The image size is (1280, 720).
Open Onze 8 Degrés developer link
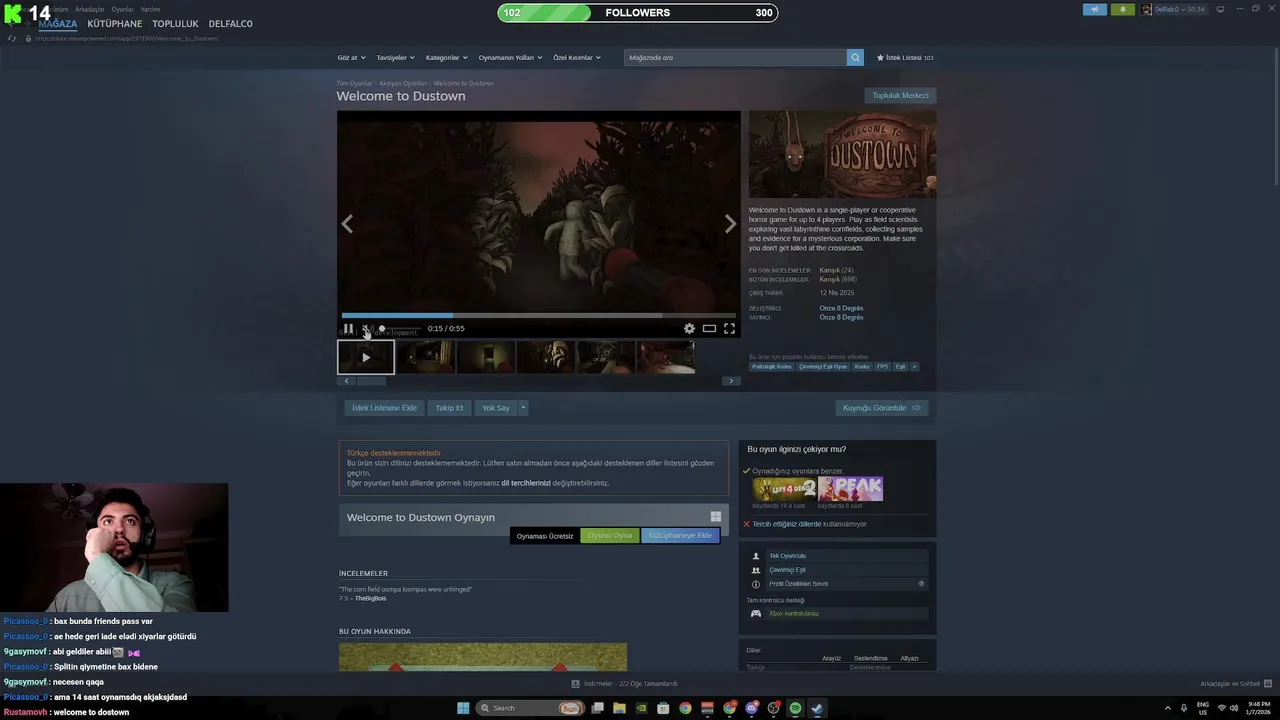[841, 308]
